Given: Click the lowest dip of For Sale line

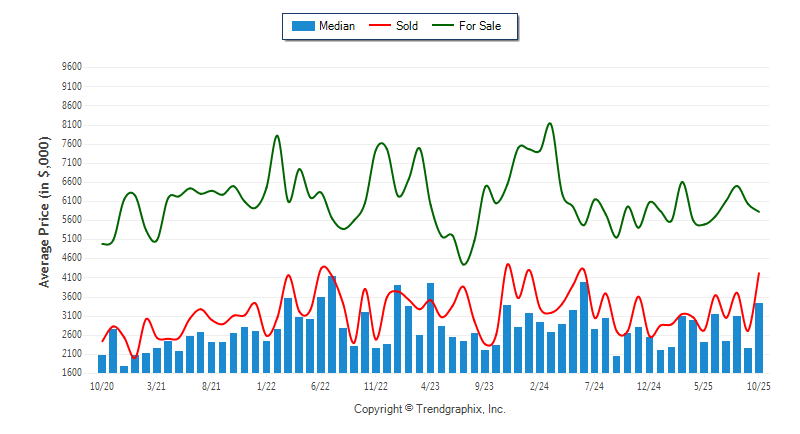Looking at the screenshot, I should pyautogui.click(x=463, y=264).
